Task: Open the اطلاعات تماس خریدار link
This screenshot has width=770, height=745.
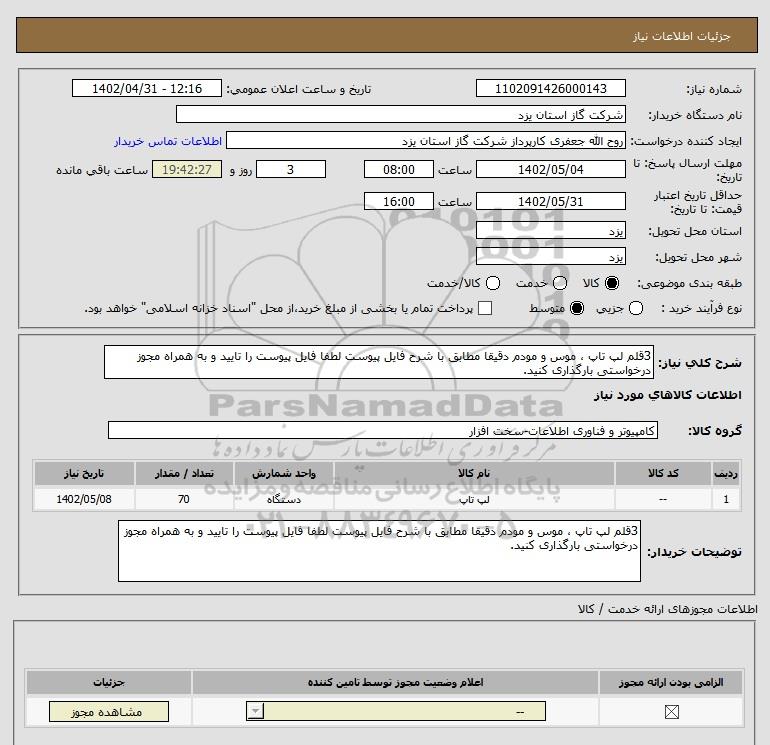Action: (x=168, y=141)
